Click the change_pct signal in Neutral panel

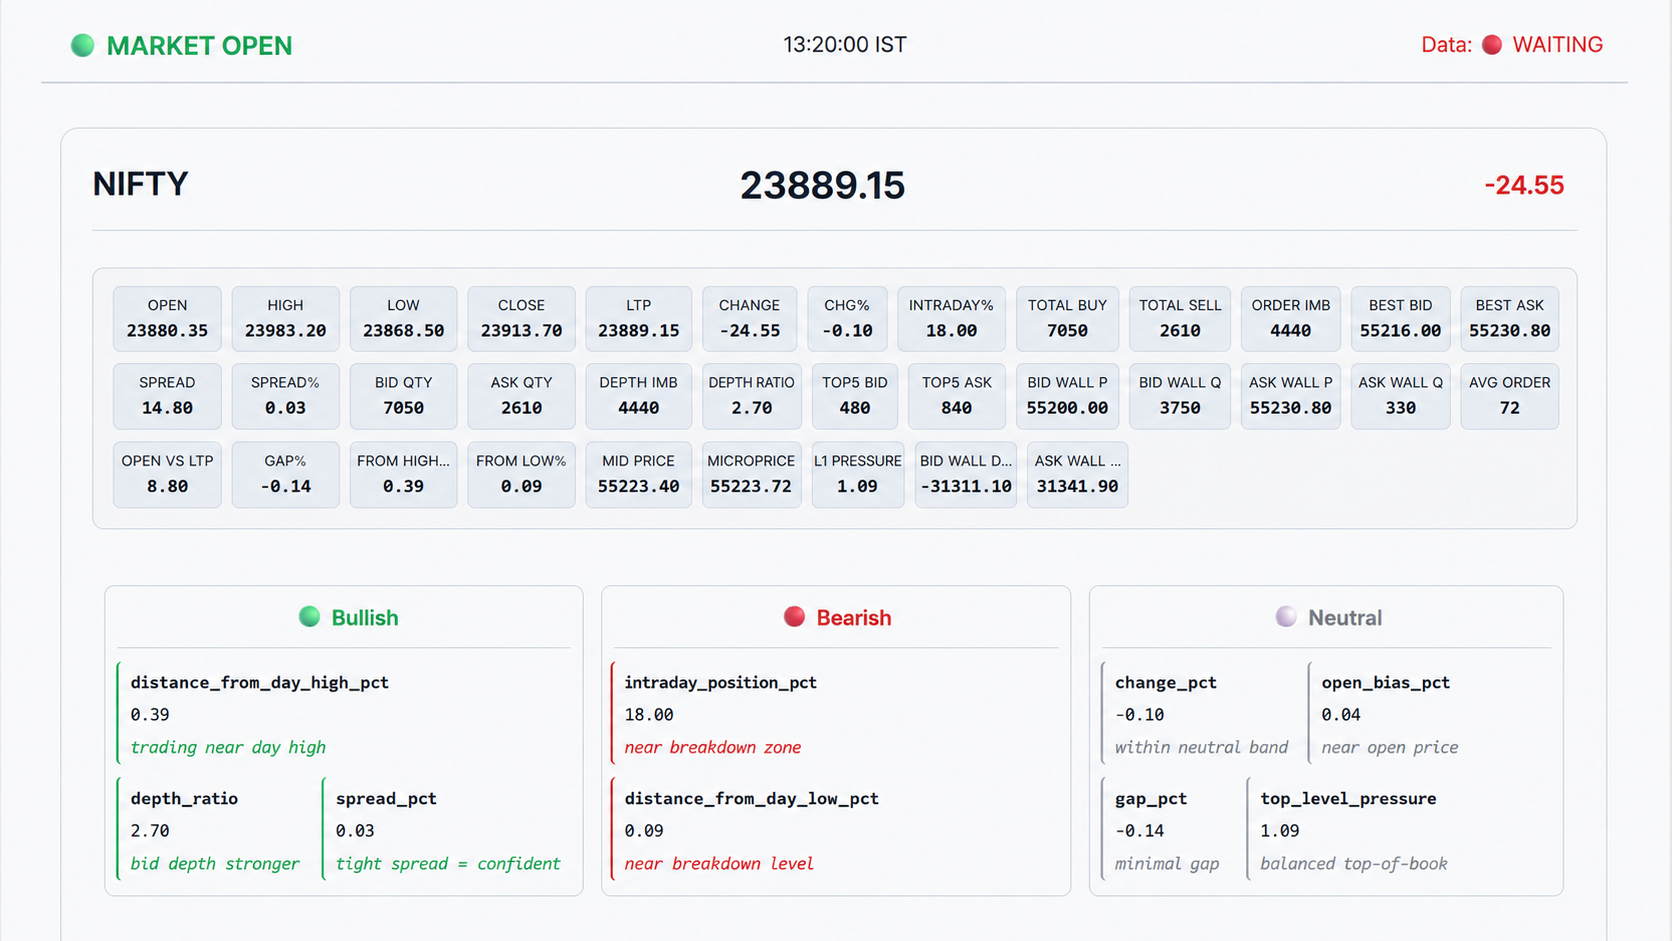(x=1199, y=714)
